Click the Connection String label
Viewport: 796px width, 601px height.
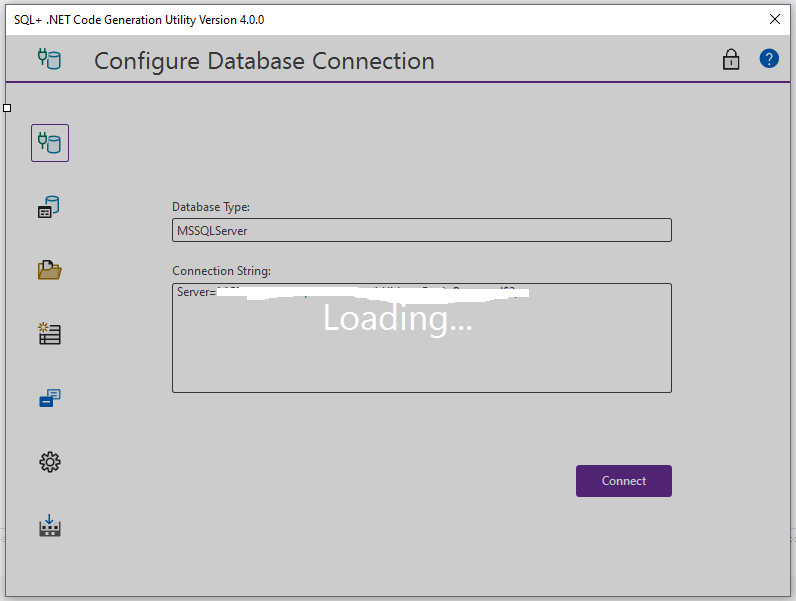coord(221,271)
